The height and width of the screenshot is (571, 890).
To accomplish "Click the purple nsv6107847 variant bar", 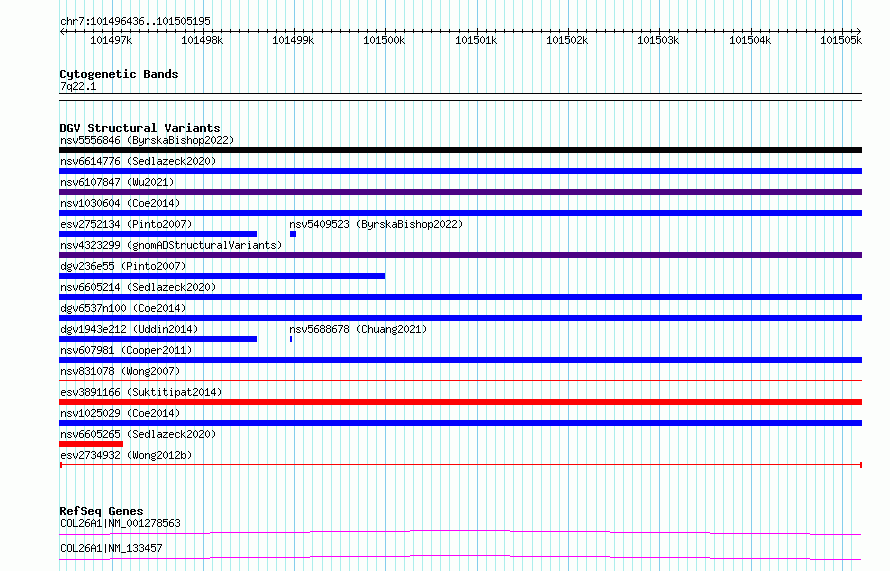I will point(460,192).
